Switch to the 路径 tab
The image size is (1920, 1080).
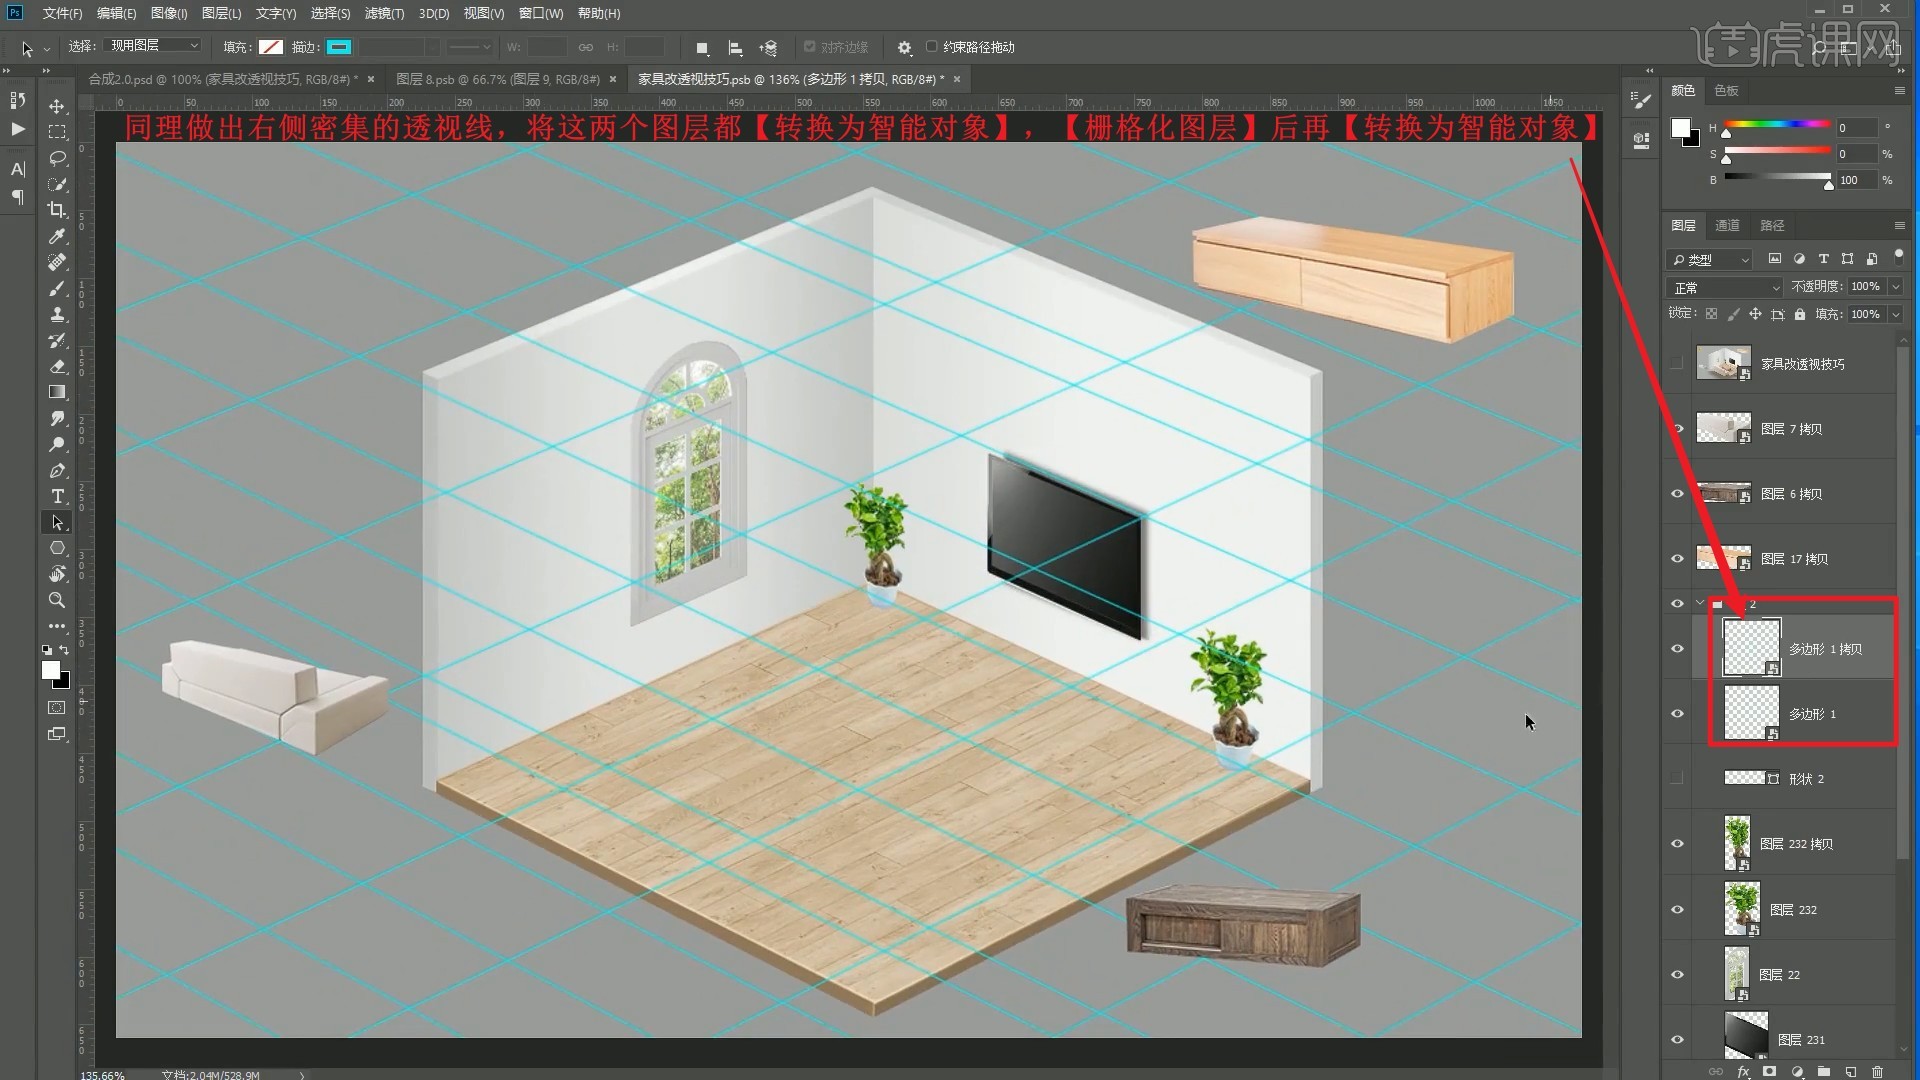(x=1772, y=225)
